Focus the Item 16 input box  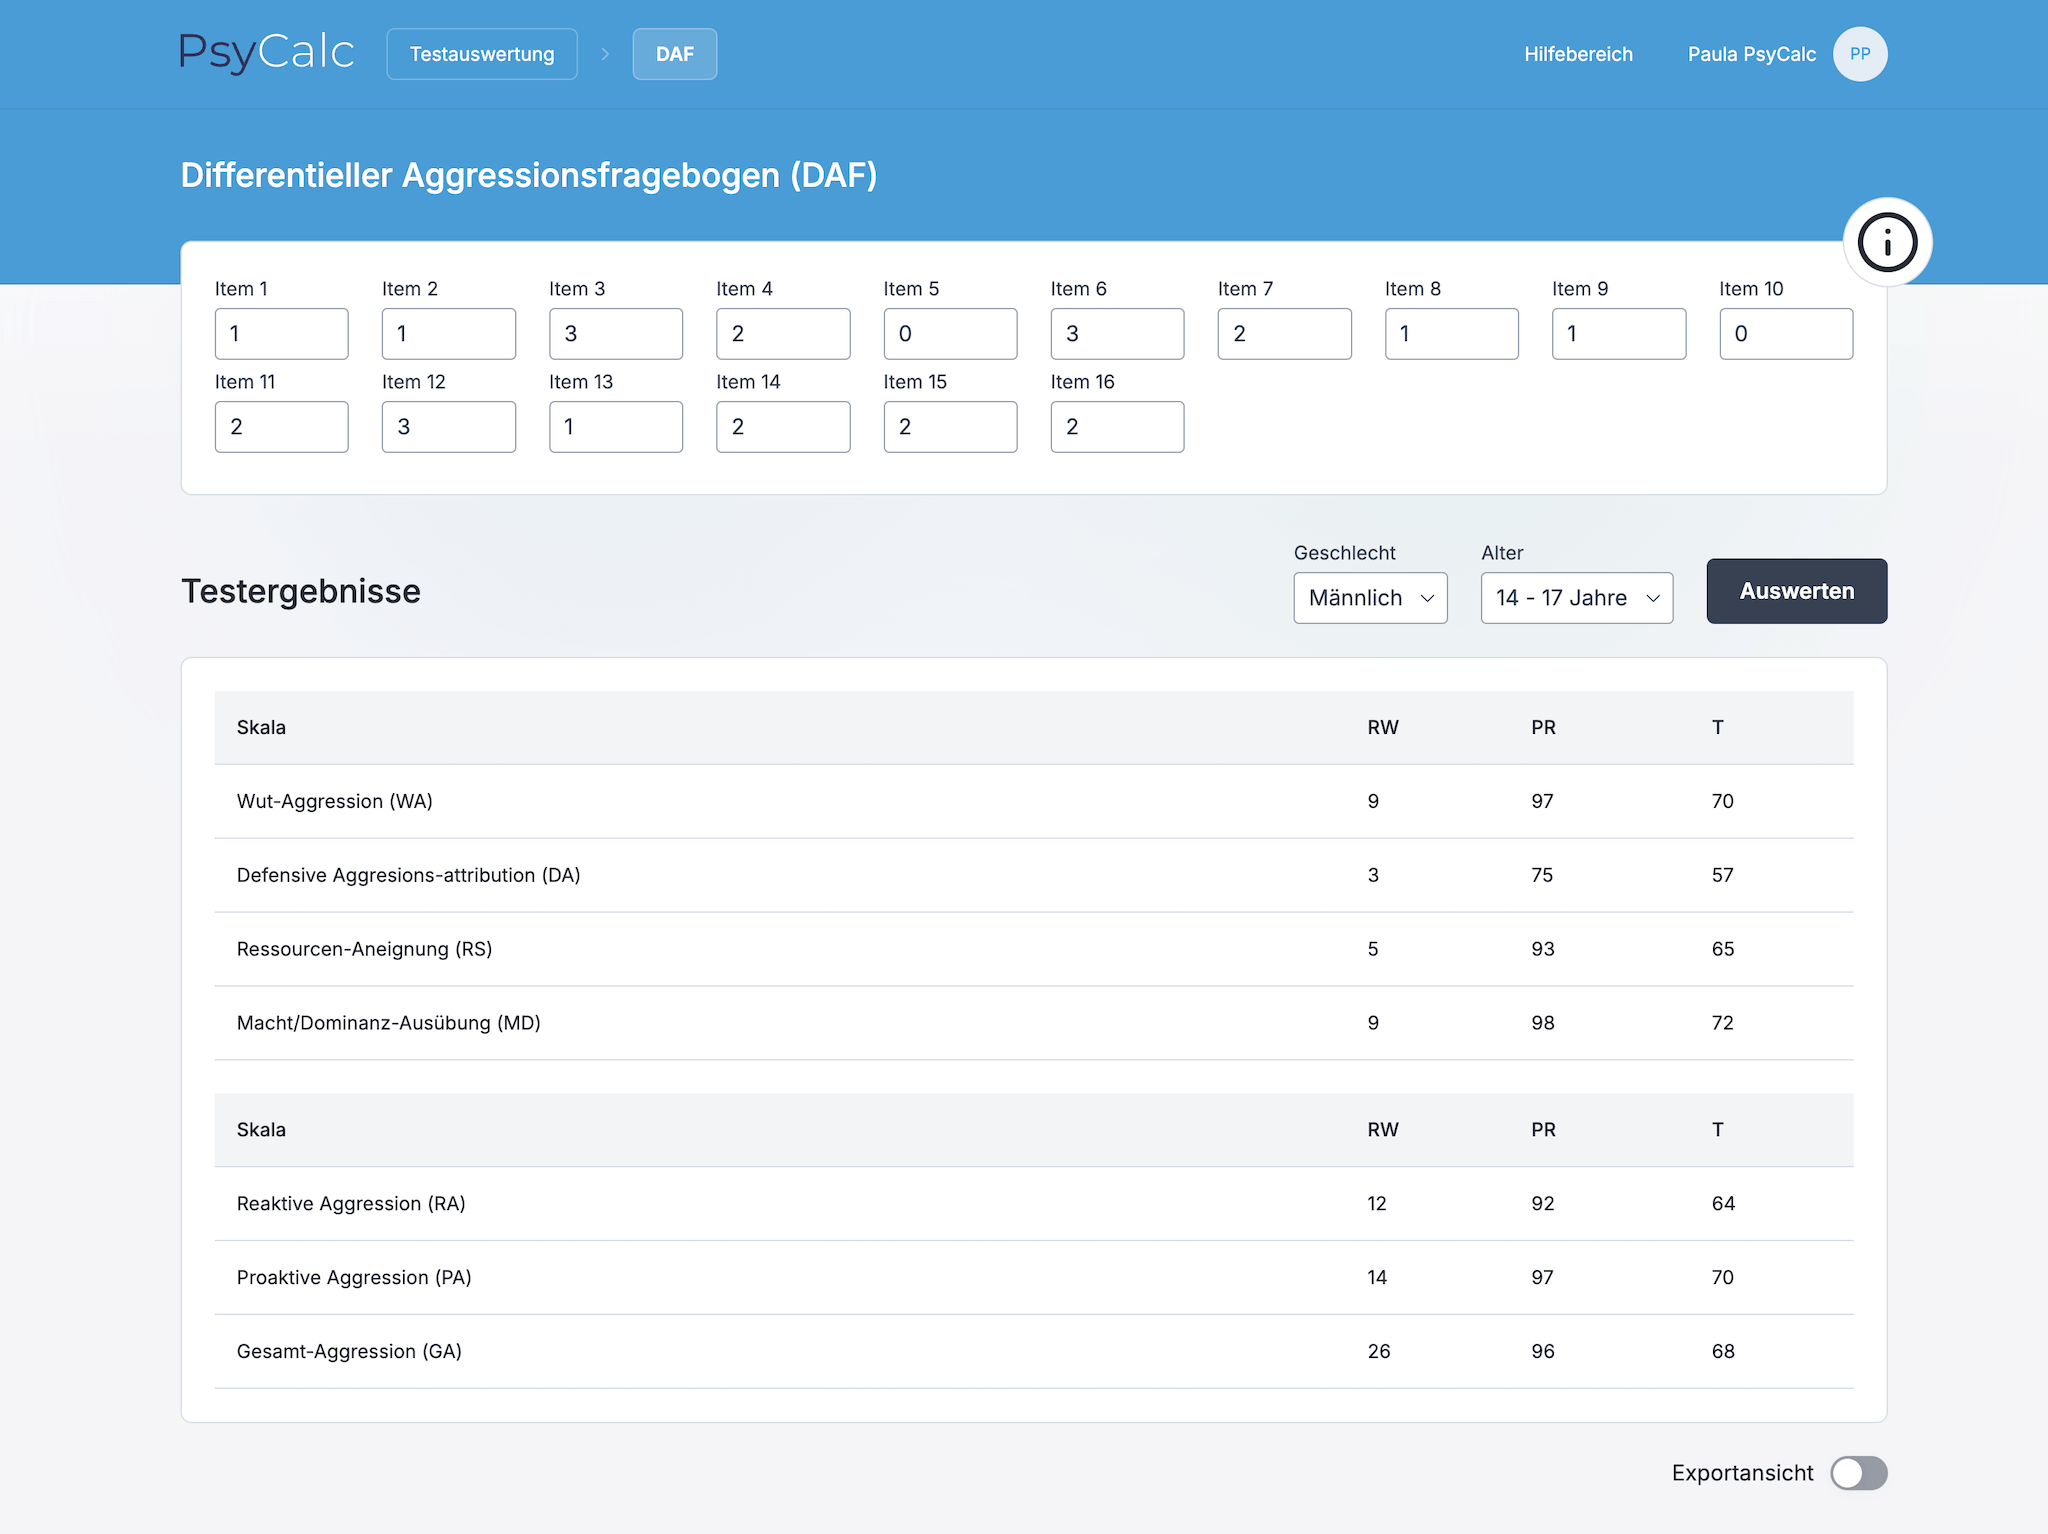pyautogui.click(x=1117, y=427)
